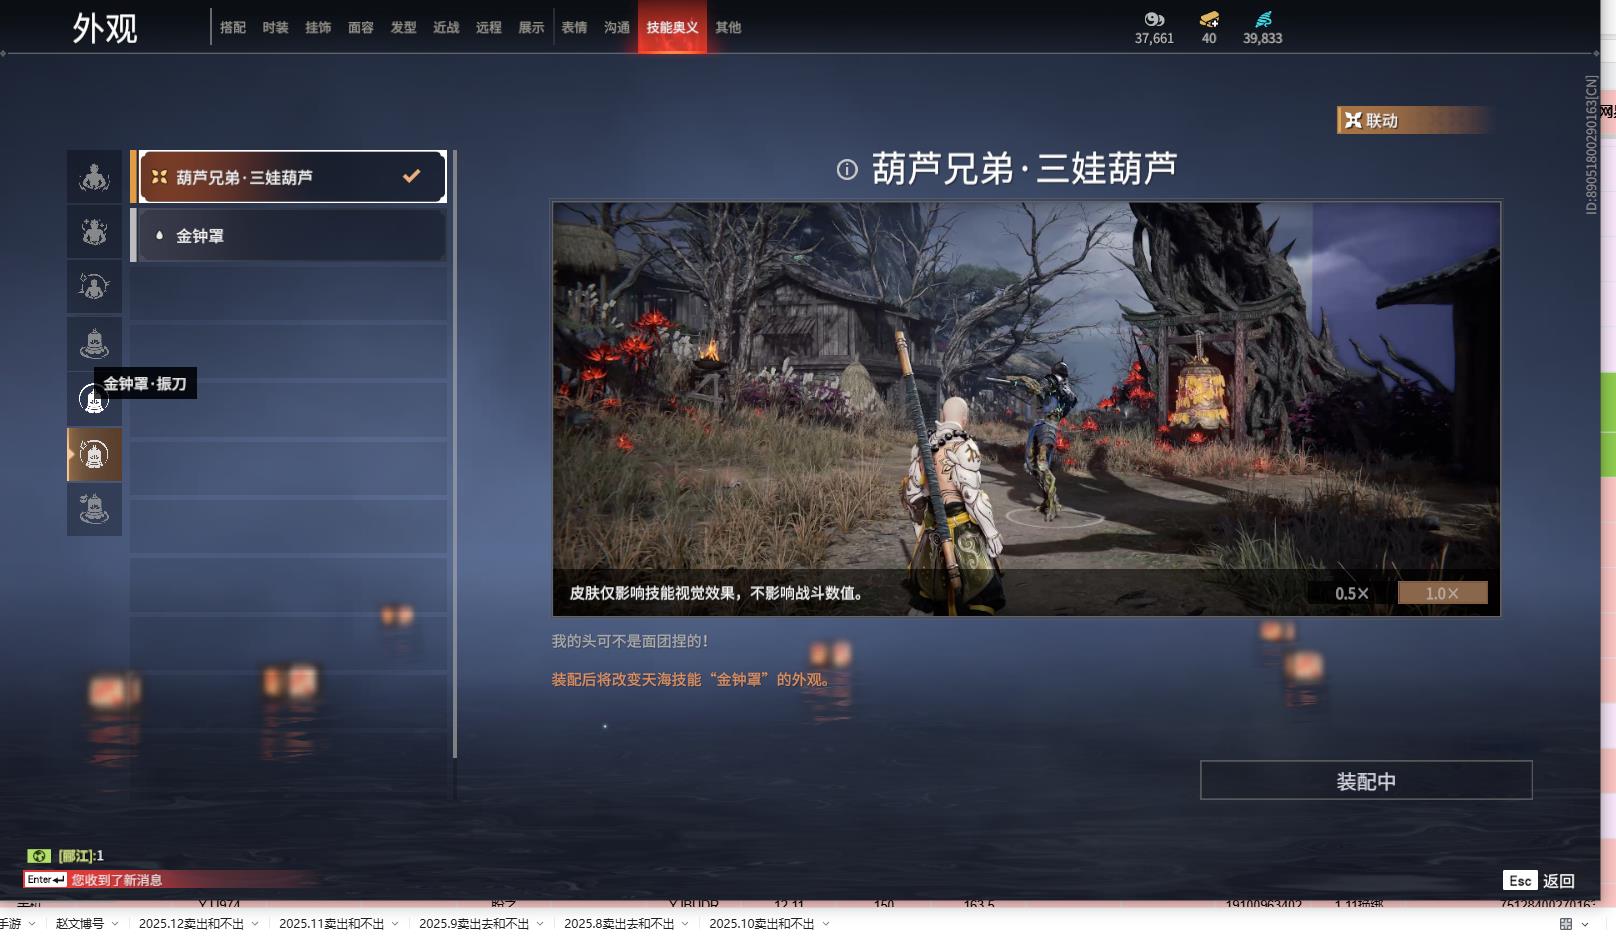Open the 表情 tab

(574, 28)
